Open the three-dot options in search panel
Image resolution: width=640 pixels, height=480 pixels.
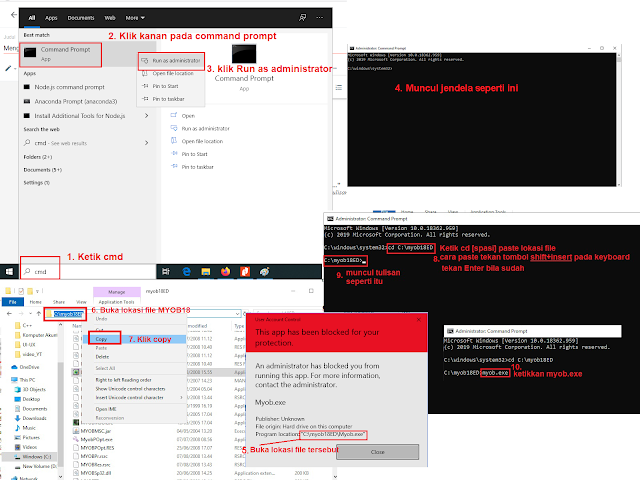tap(320, 18)
